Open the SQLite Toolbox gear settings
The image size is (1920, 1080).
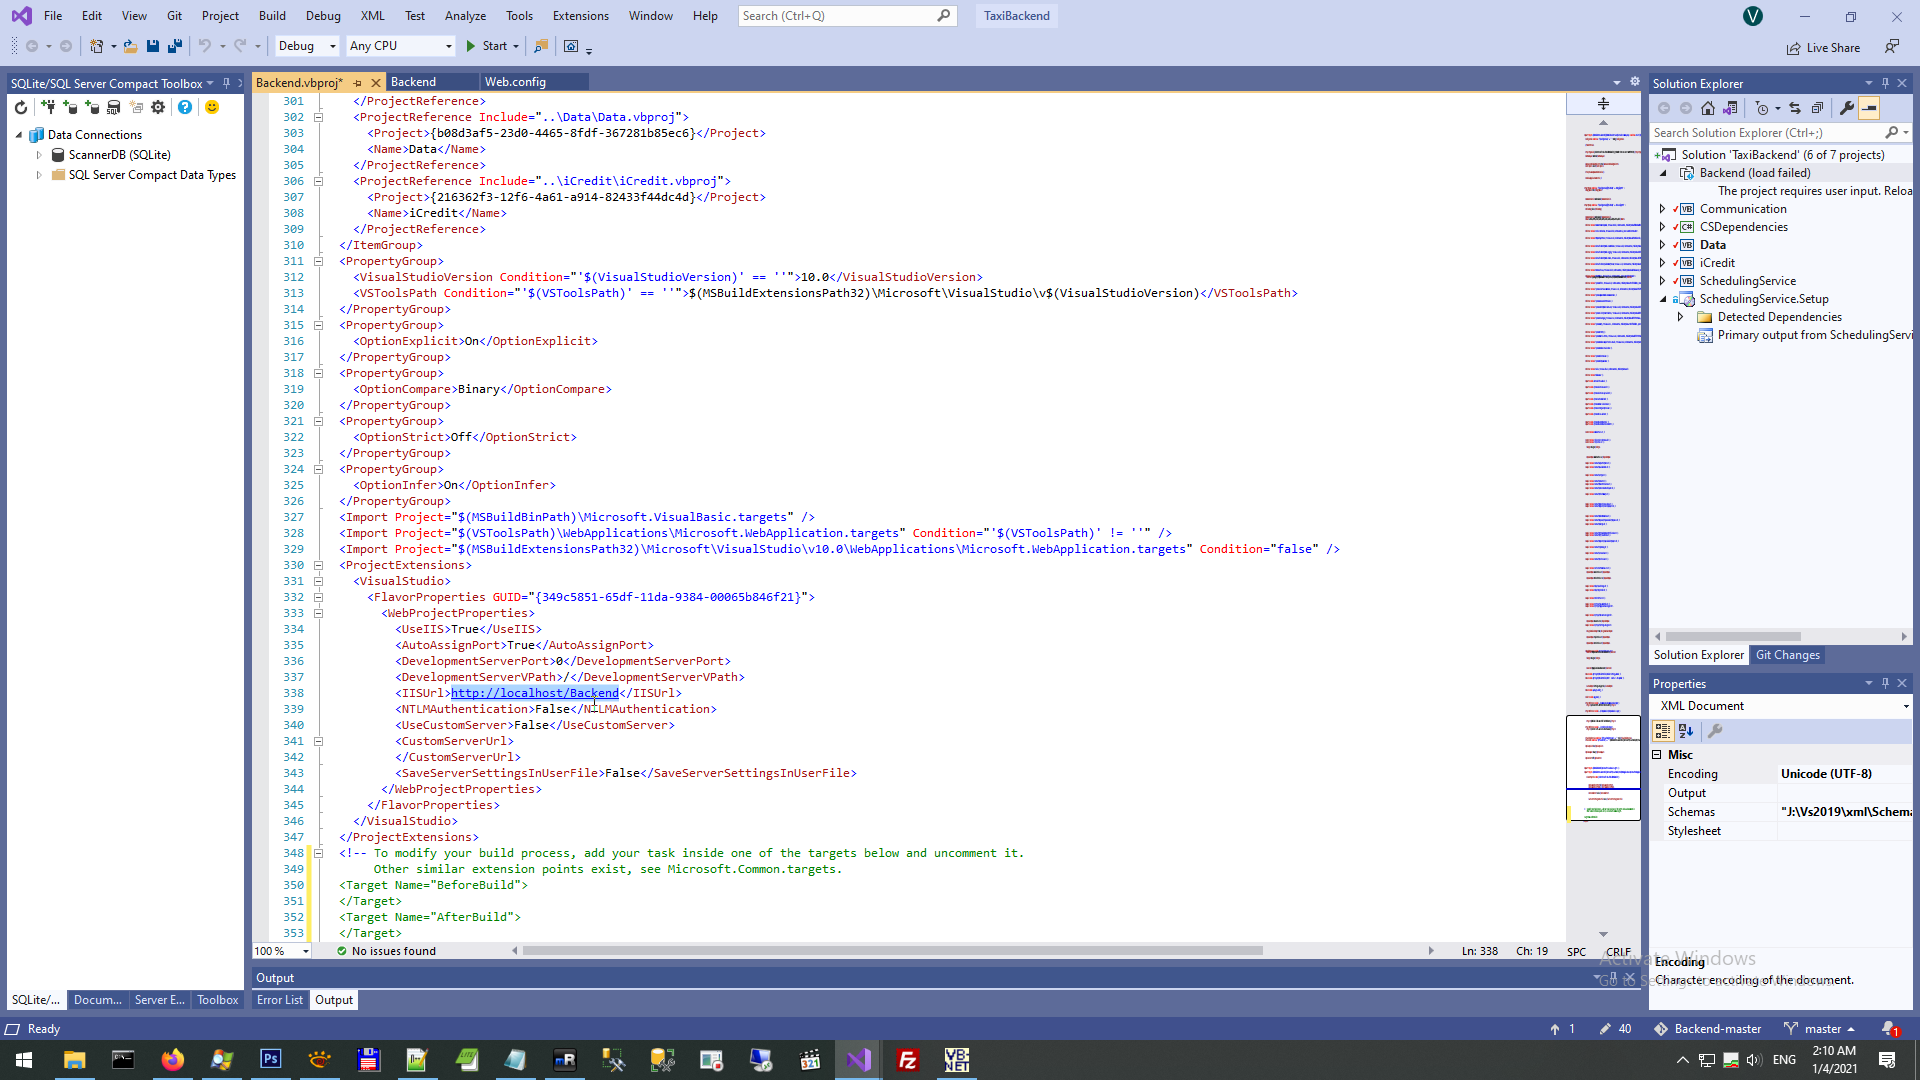(x=158, y=107)
